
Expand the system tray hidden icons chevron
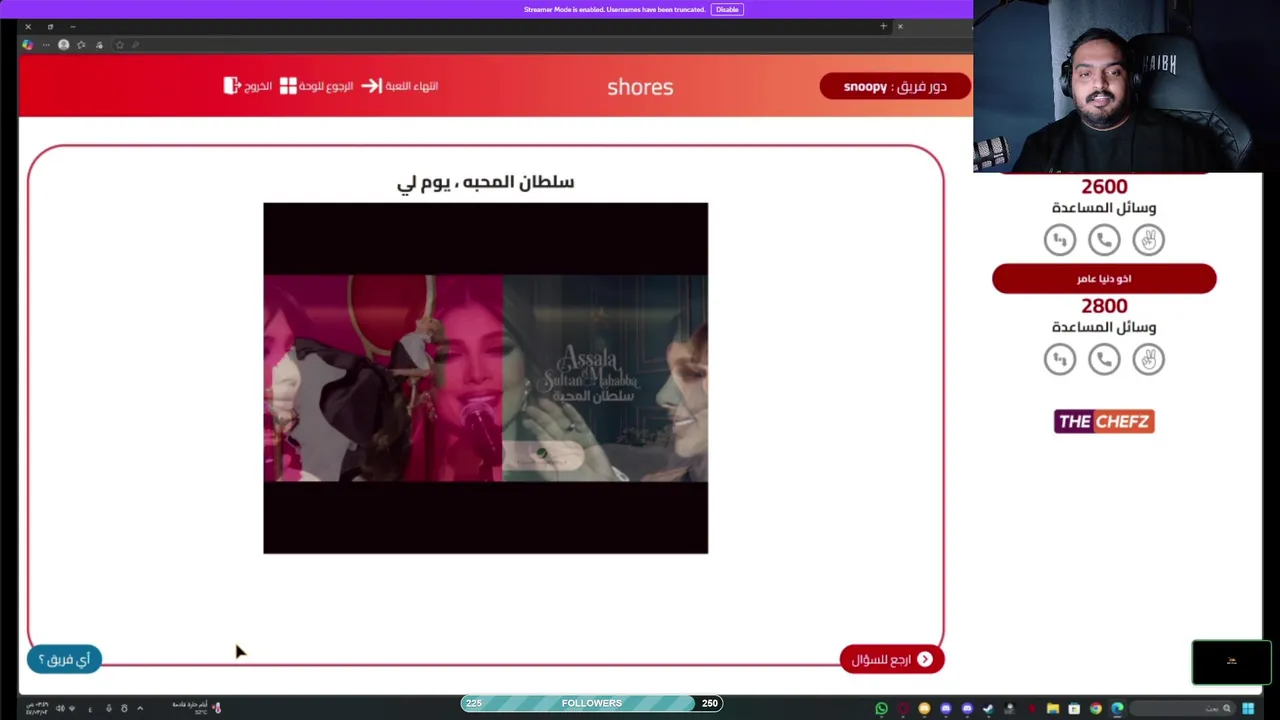pyautogui.click(x=140, y=709)
